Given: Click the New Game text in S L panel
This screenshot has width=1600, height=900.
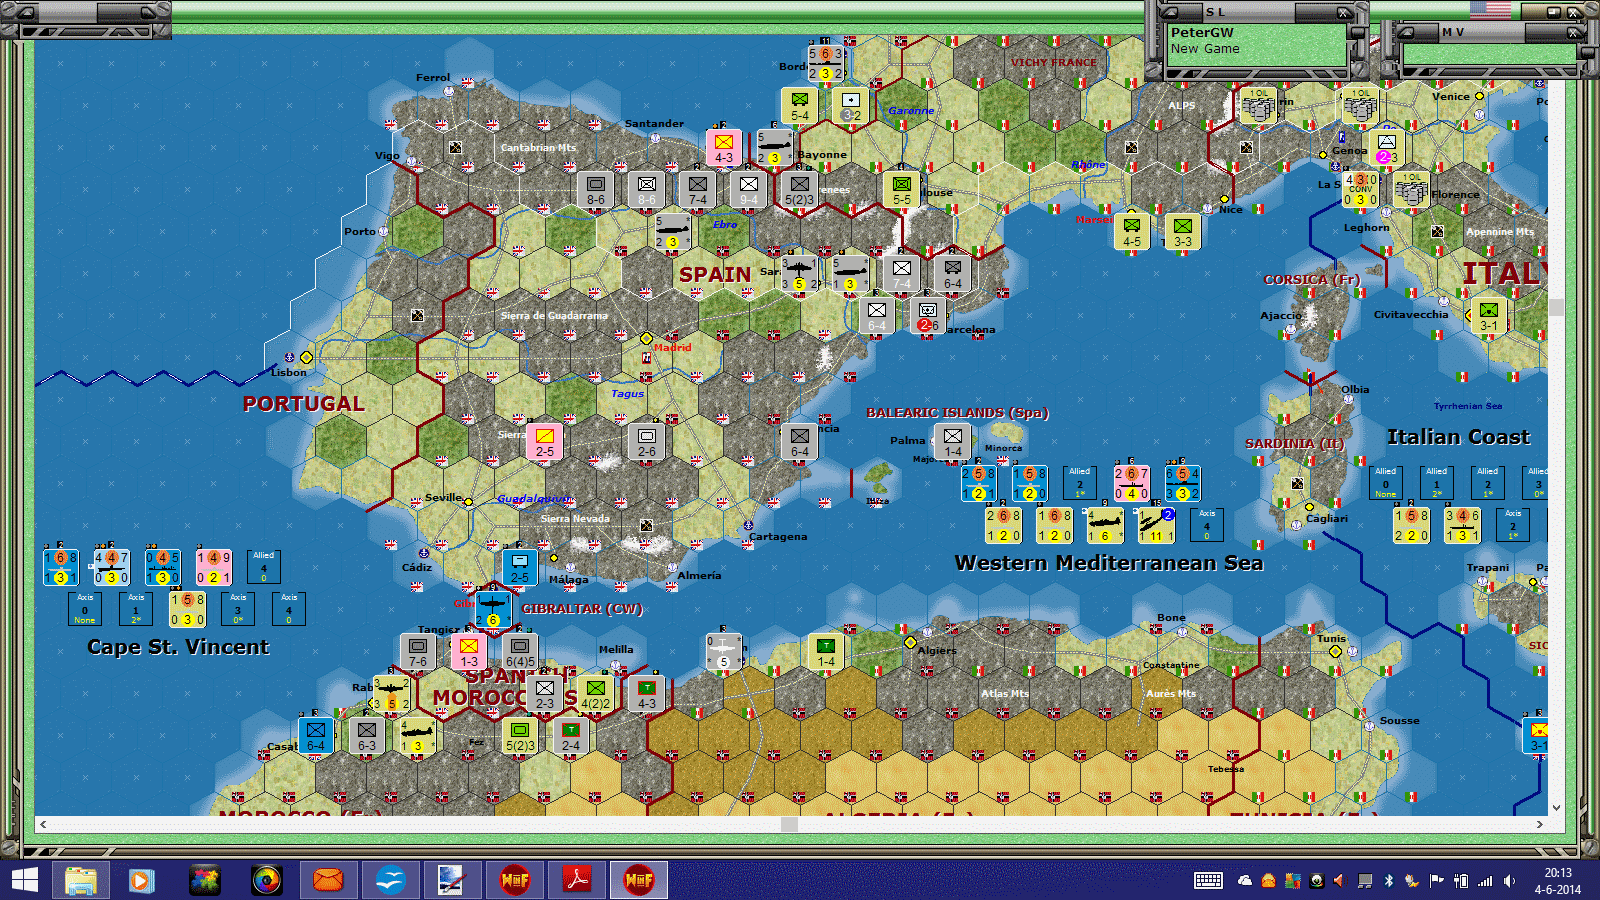Looking at the screenshot, I should coord(1205,48).
